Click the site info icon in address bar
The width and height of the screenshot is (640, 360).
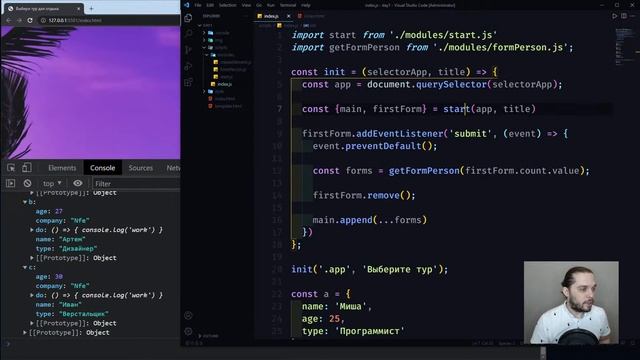point(43,20)
